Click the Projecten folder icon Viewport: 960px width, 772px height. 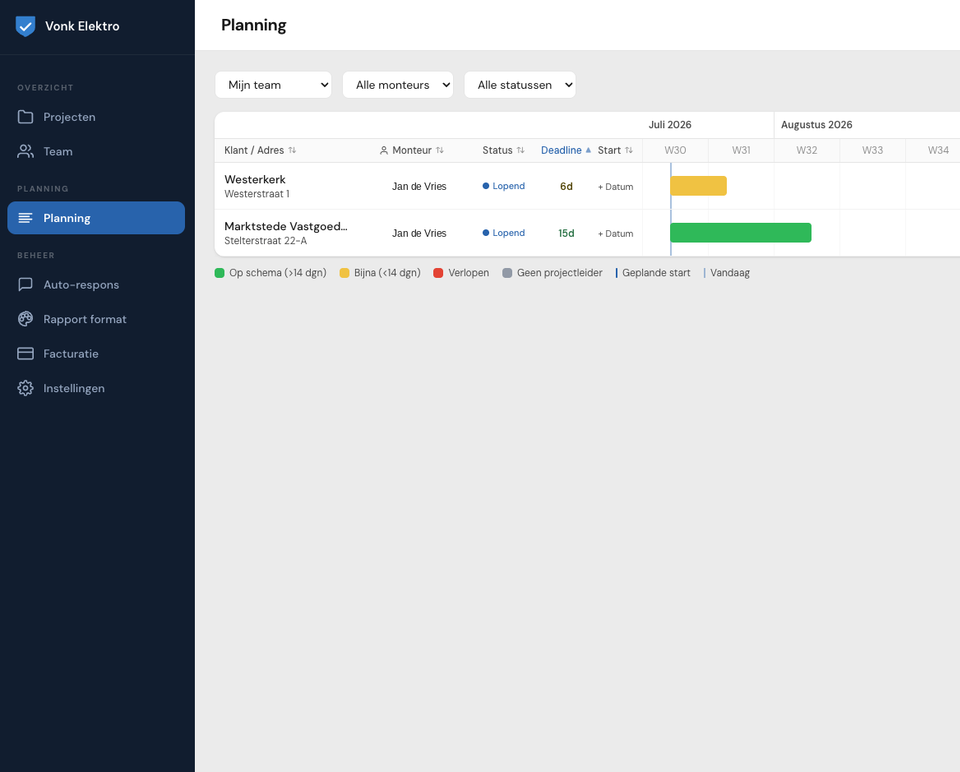[x=25, y=117]
